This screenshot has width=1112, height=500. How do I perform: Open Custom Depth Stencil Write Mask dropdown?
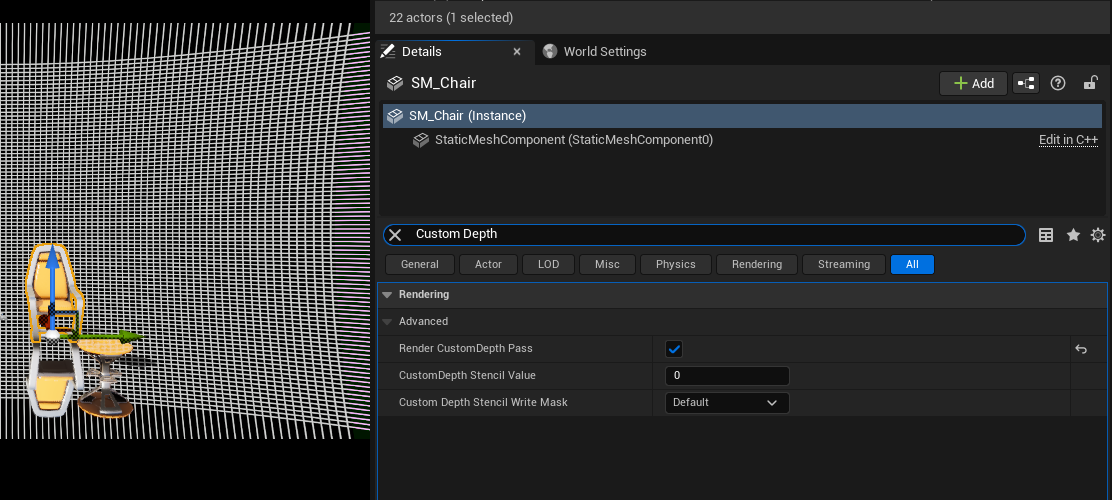tap(726, 403)
